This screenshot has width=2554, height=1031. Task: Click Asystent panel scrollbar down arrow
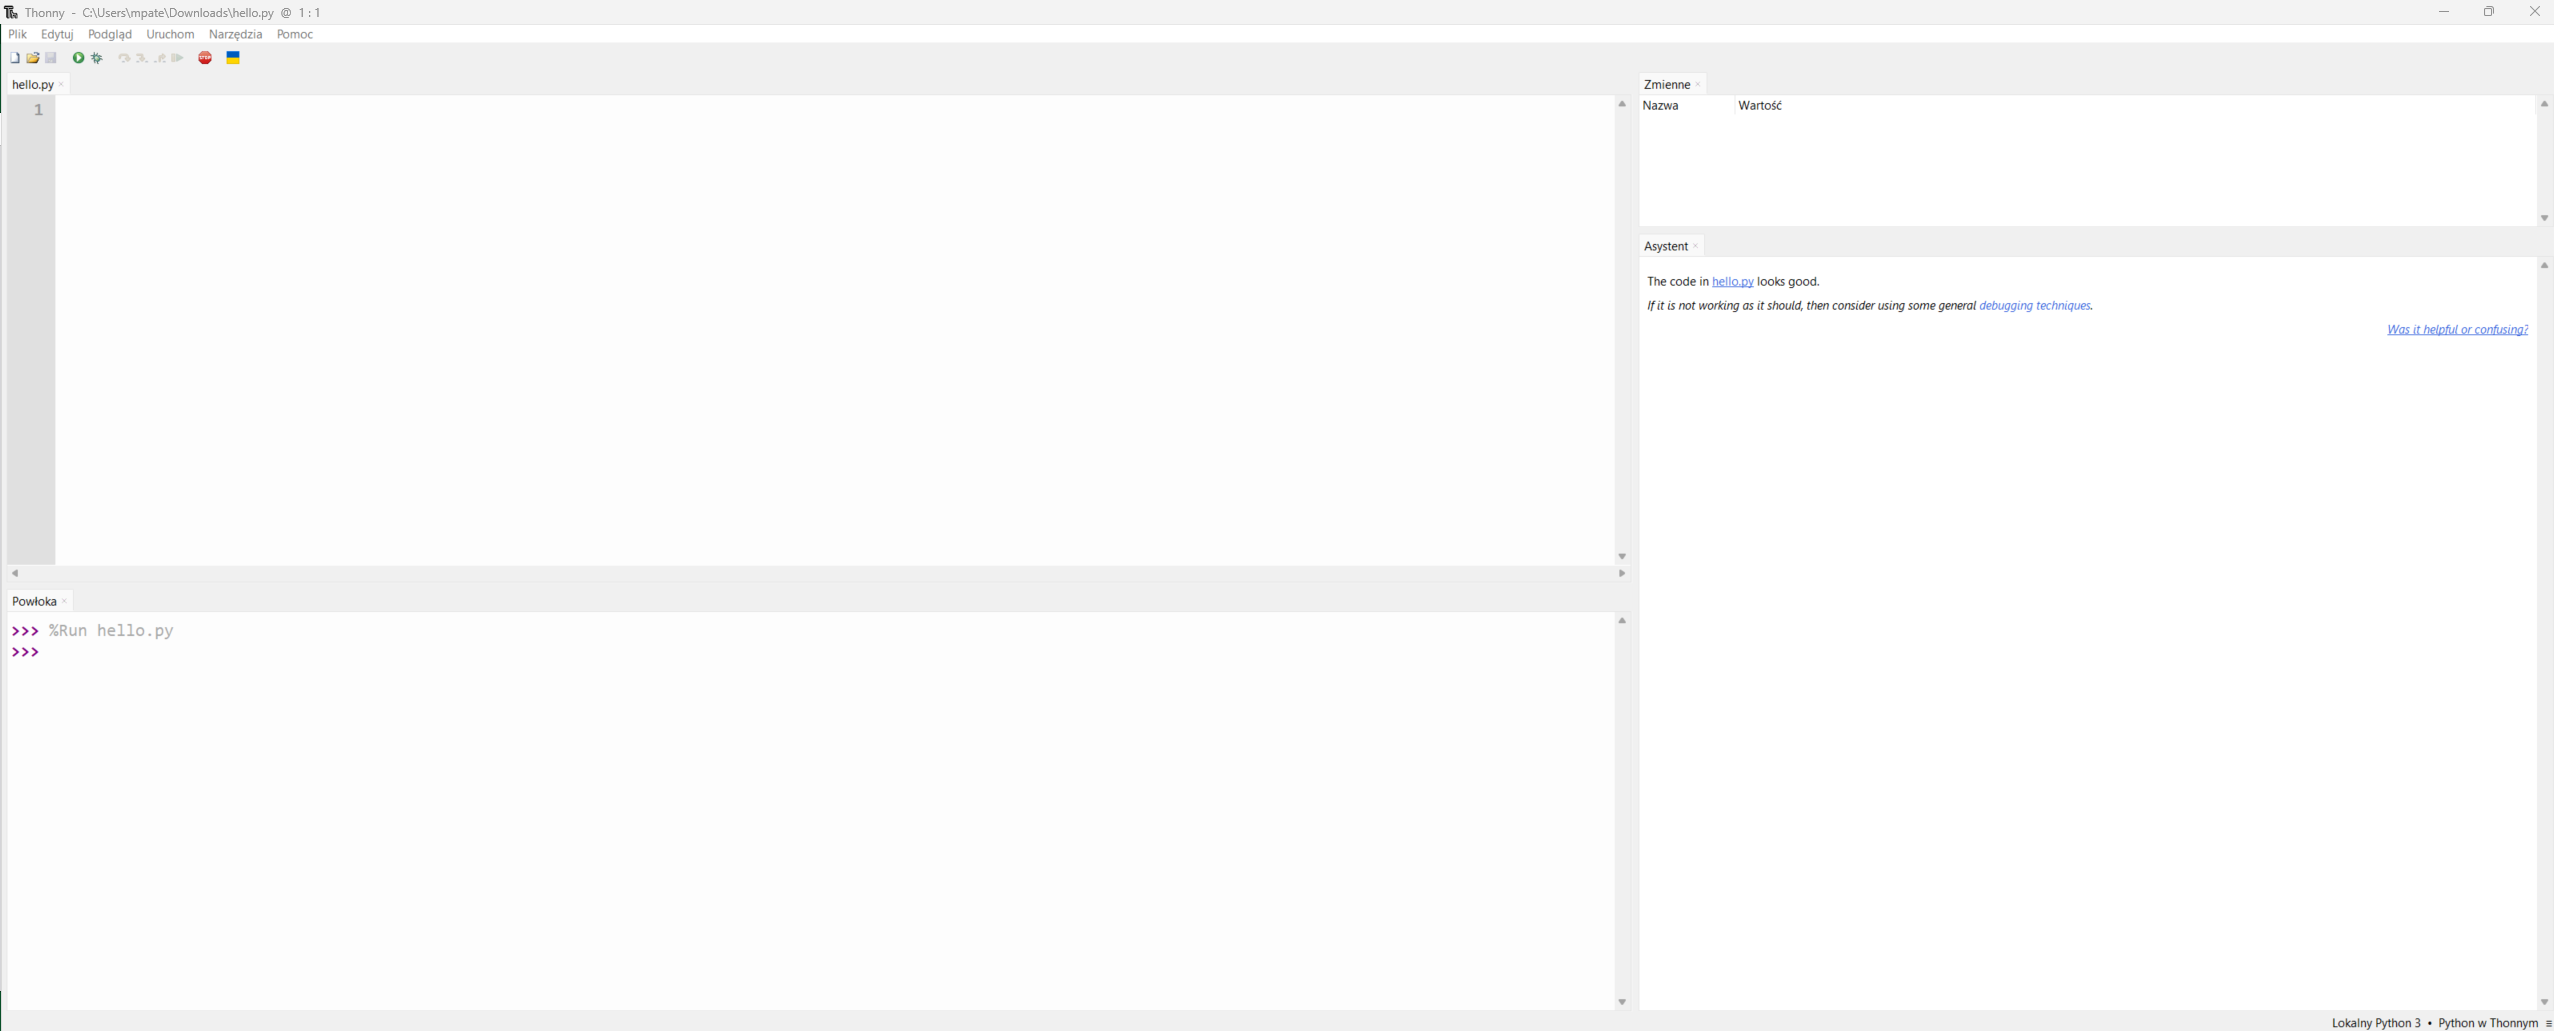coord(2544,1002)
